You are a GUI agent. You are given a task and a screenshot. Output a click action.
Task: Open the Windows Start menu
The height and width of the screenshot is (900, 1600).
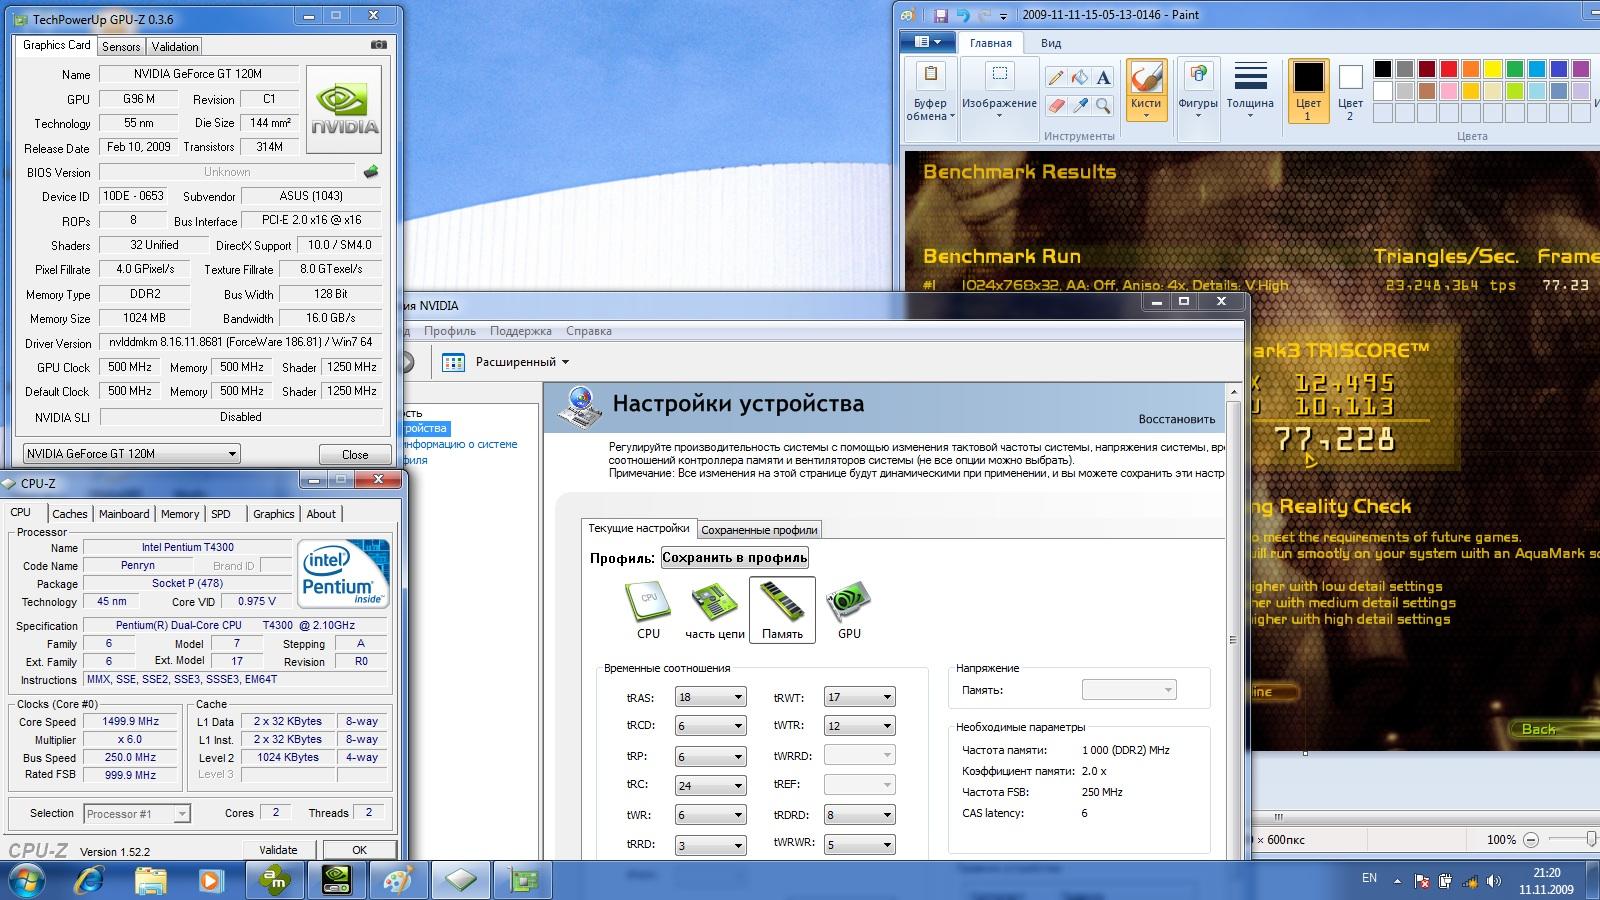27,881
